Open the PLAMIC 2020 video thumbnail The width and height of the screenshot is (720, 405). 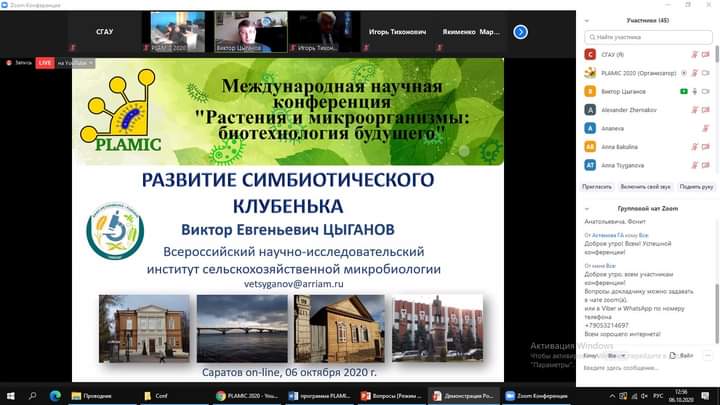point(178,32)
